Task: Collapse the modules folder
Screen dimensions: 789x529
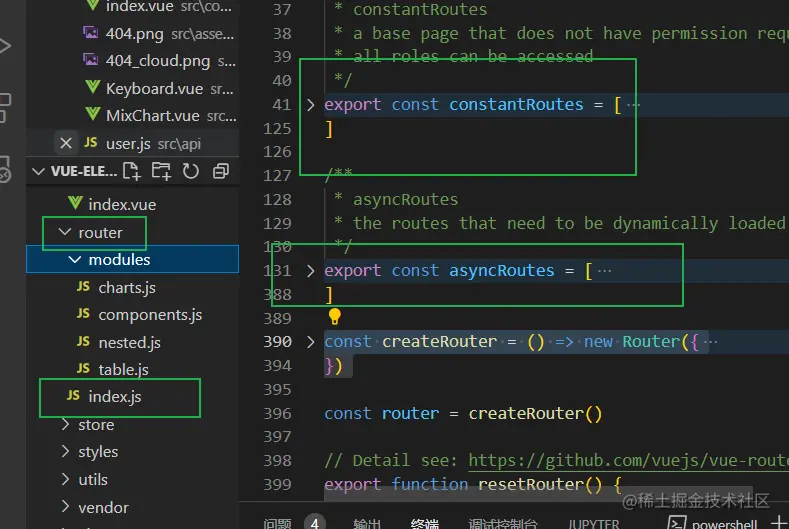Action: (74, 260)
